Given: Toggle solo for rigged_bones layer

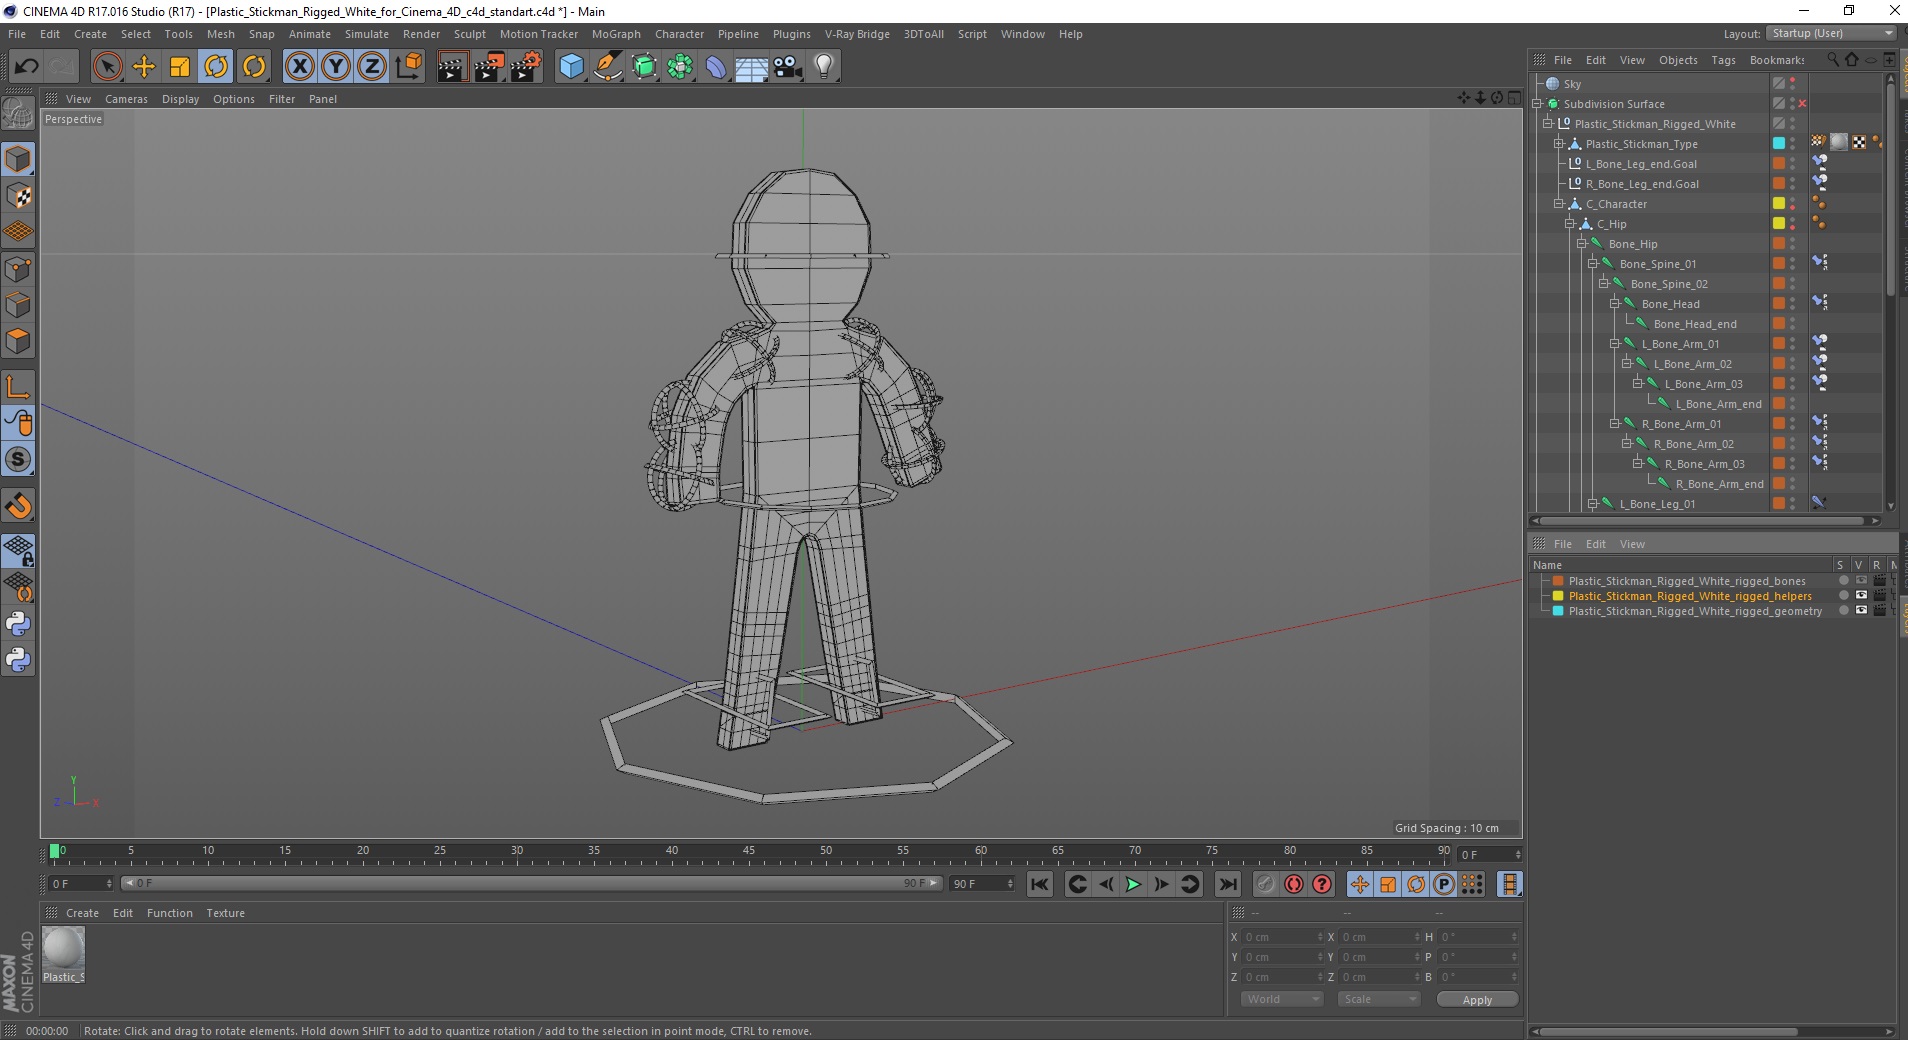Looking at the screenshot, I should (x=1843, y=581).
